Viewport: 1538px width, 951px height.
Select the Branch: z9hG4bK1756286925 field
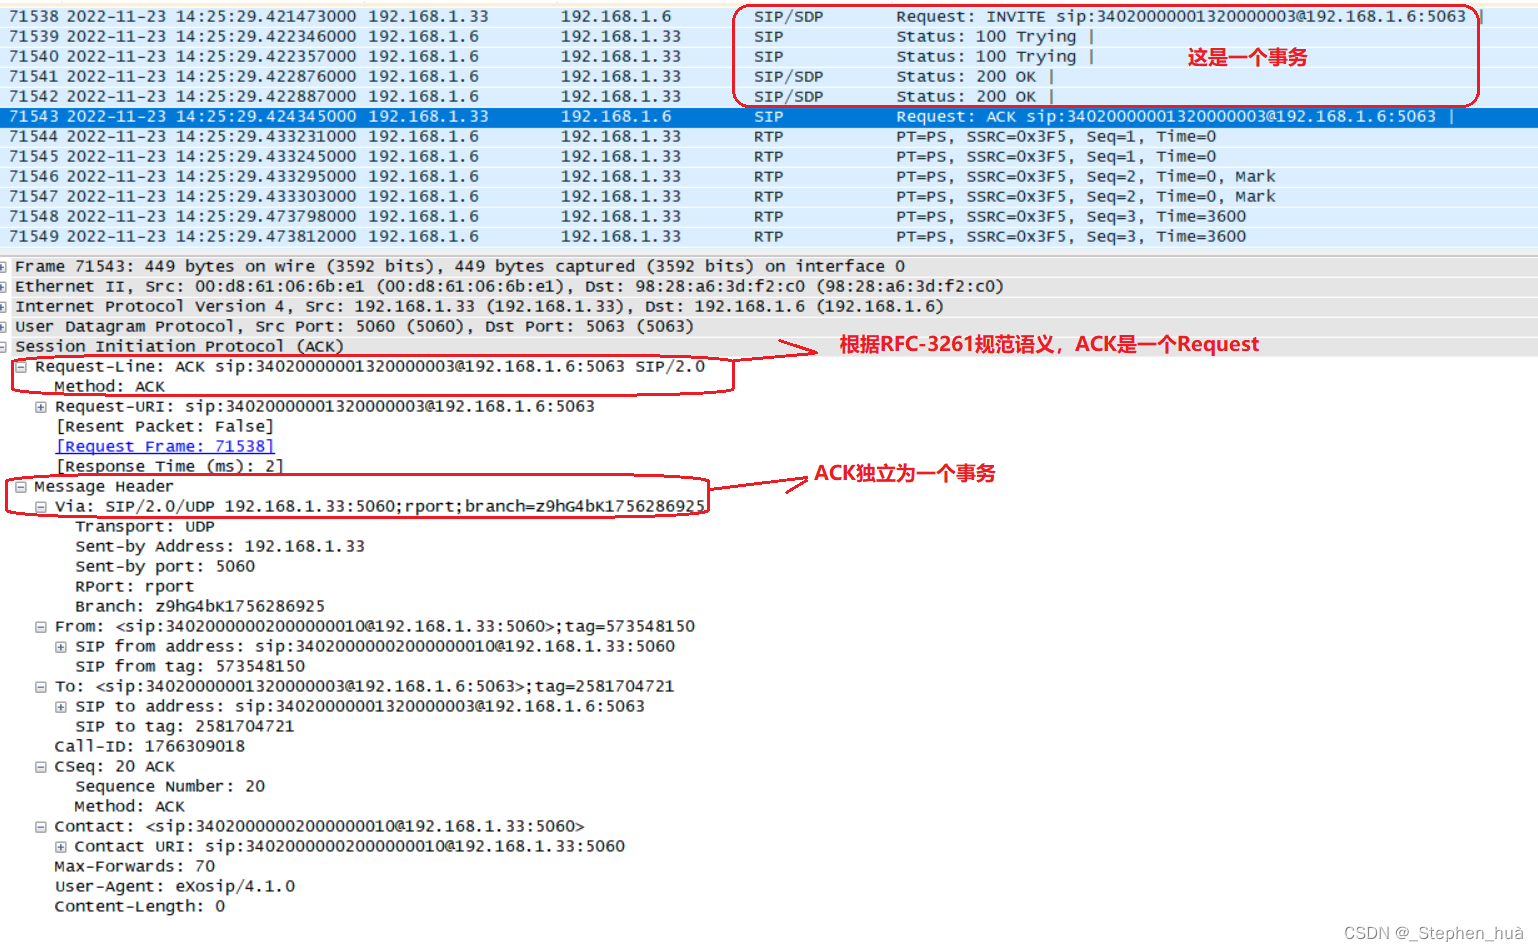click(x=200, y=607)
